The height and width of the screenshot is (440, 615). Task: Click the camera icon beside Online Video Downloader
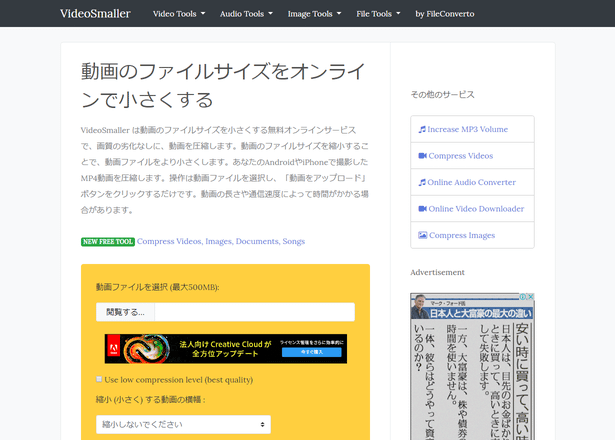(422, 209)
